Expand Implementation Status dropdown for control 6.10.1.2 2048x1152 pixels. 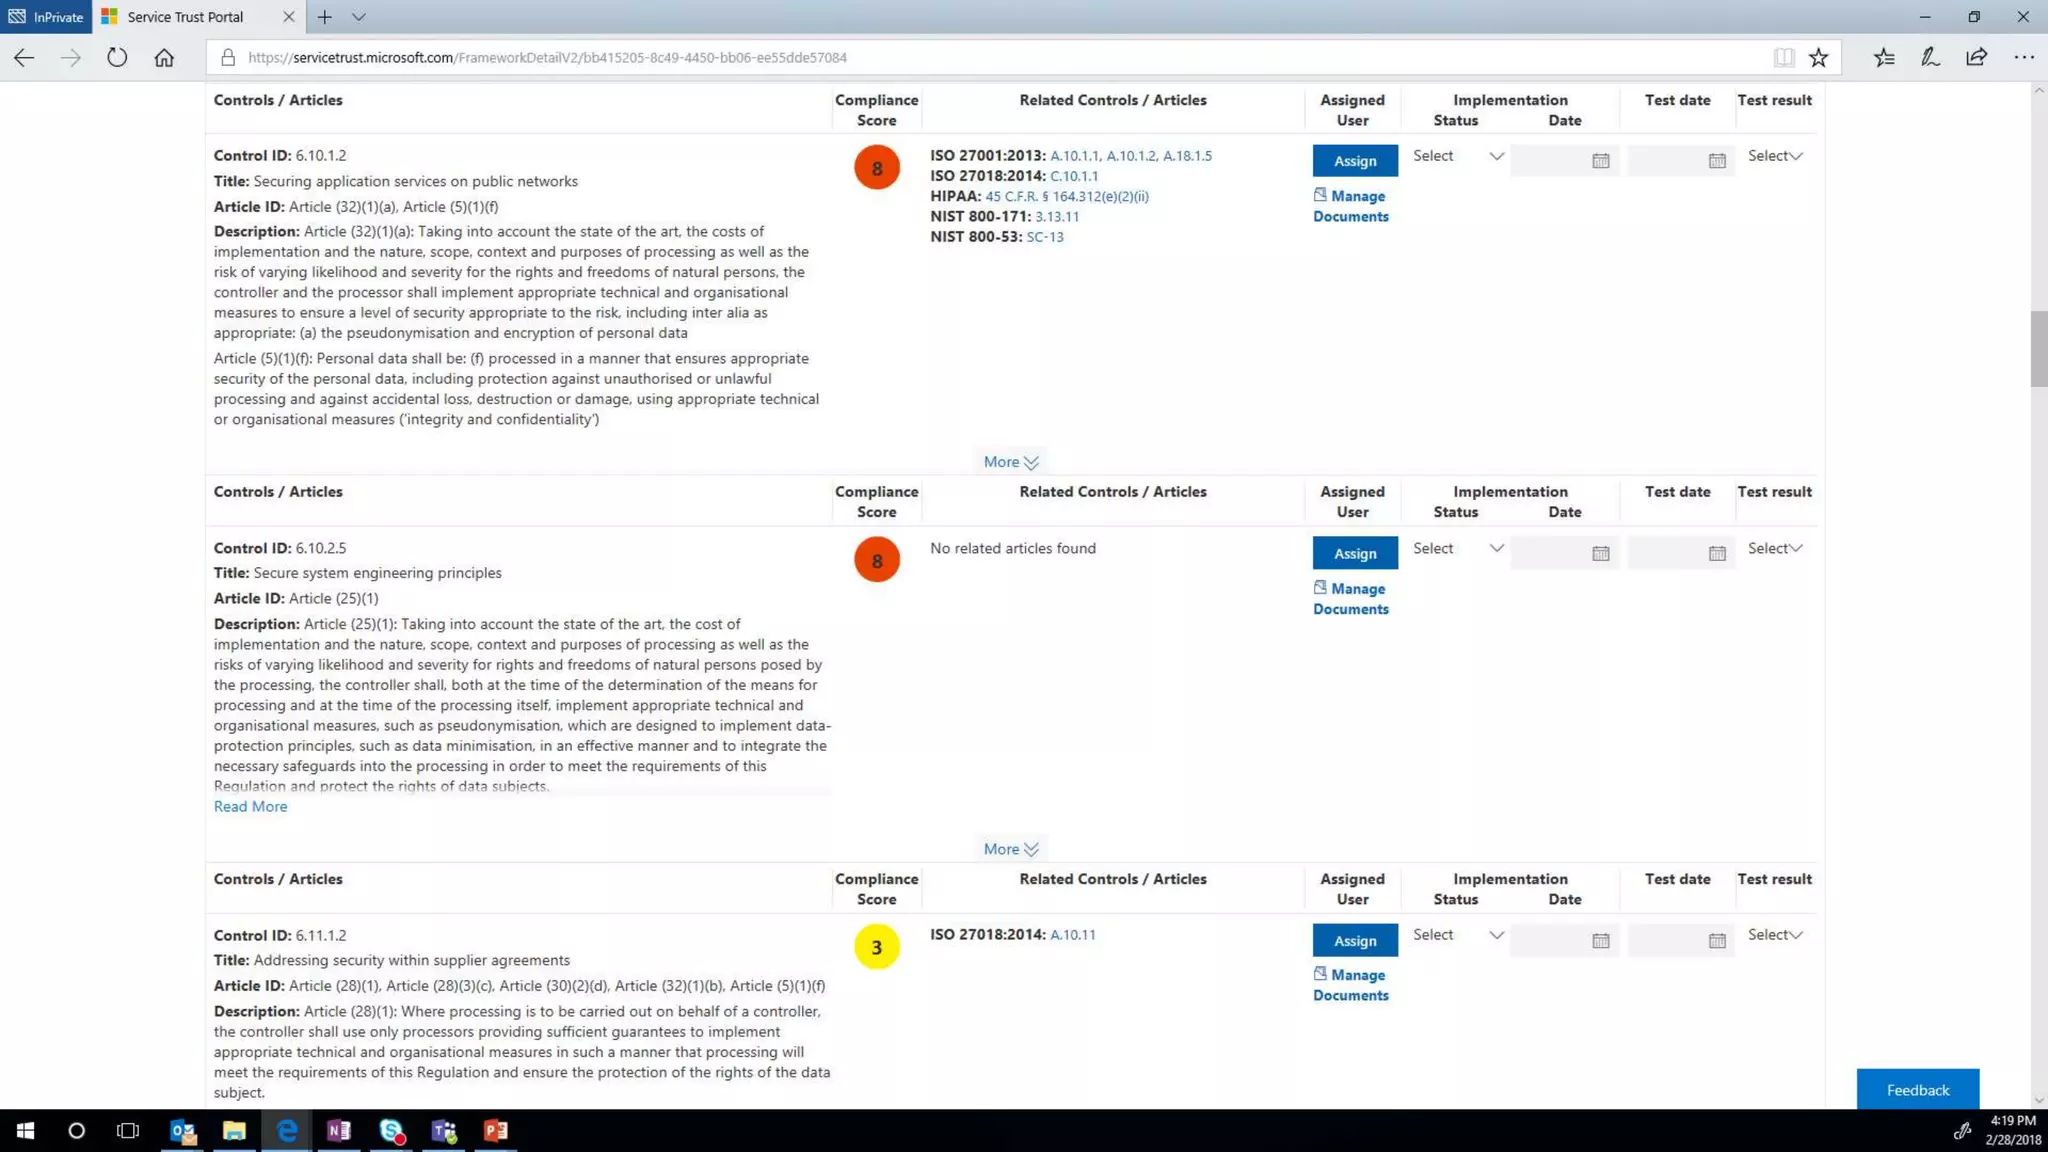pos(1458,156)
